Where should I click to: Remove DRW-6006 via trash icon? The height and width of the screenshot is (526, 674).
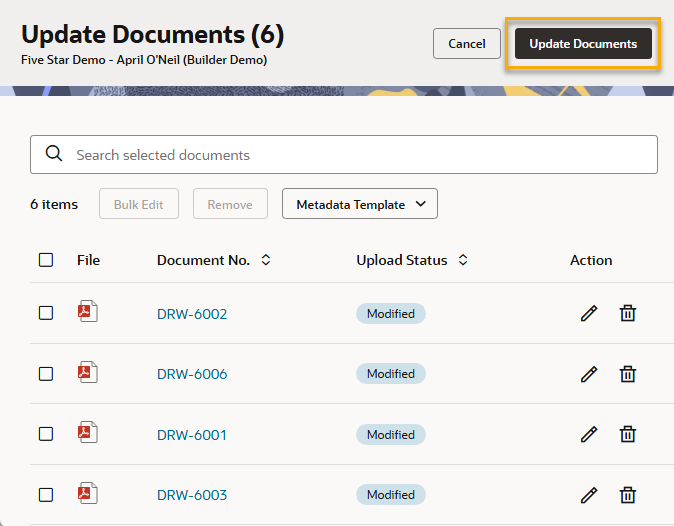628,374
